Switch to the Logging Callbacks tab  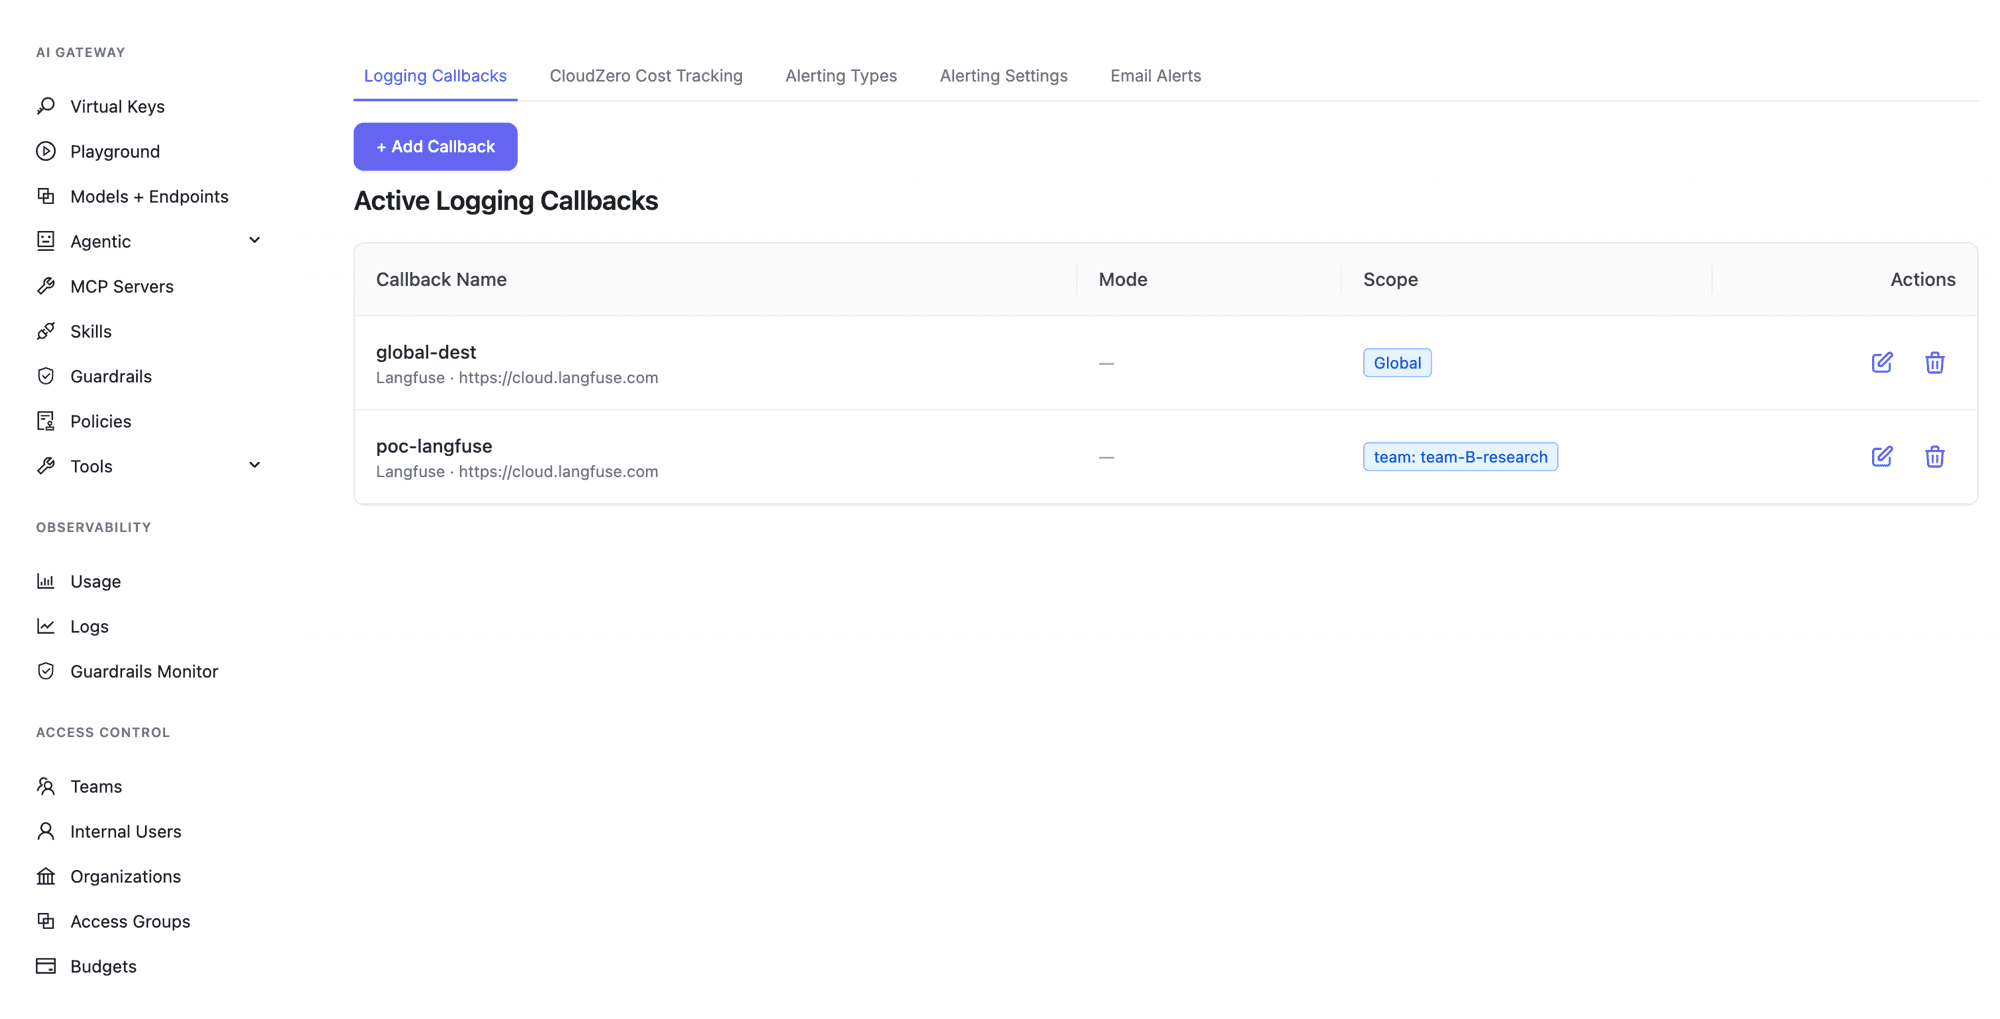point(435,76)
